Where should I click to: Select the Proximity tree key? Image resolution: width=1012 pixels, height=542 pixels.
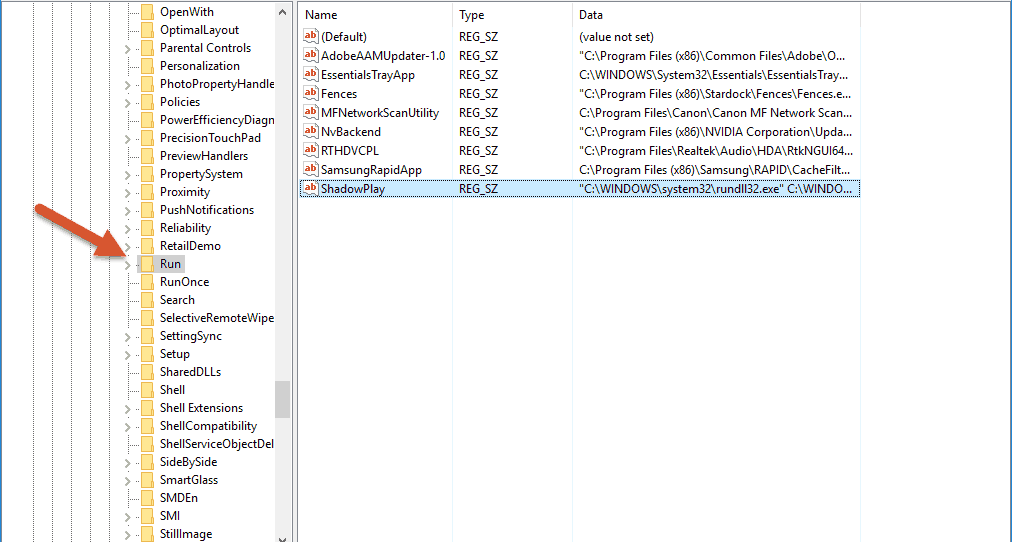point(185,192)
